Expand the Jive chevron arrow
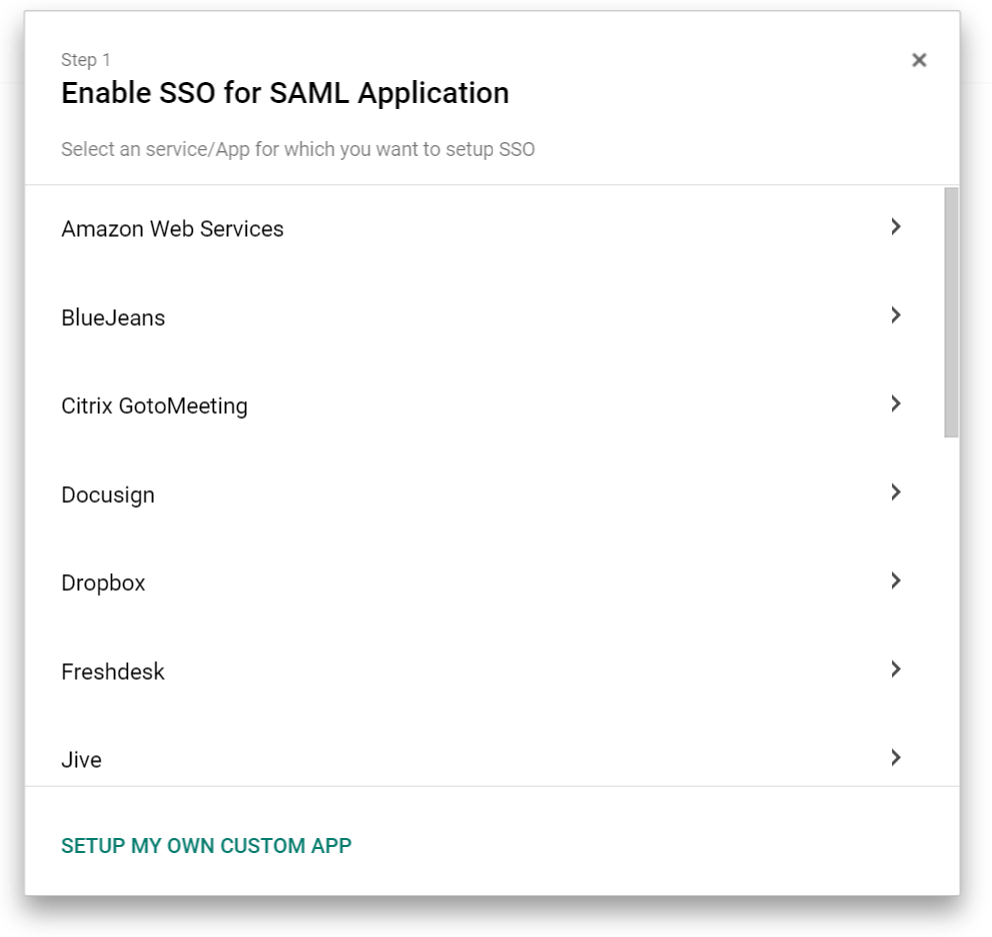The height and width of the screenshot is (937, 992). (895, 757)
